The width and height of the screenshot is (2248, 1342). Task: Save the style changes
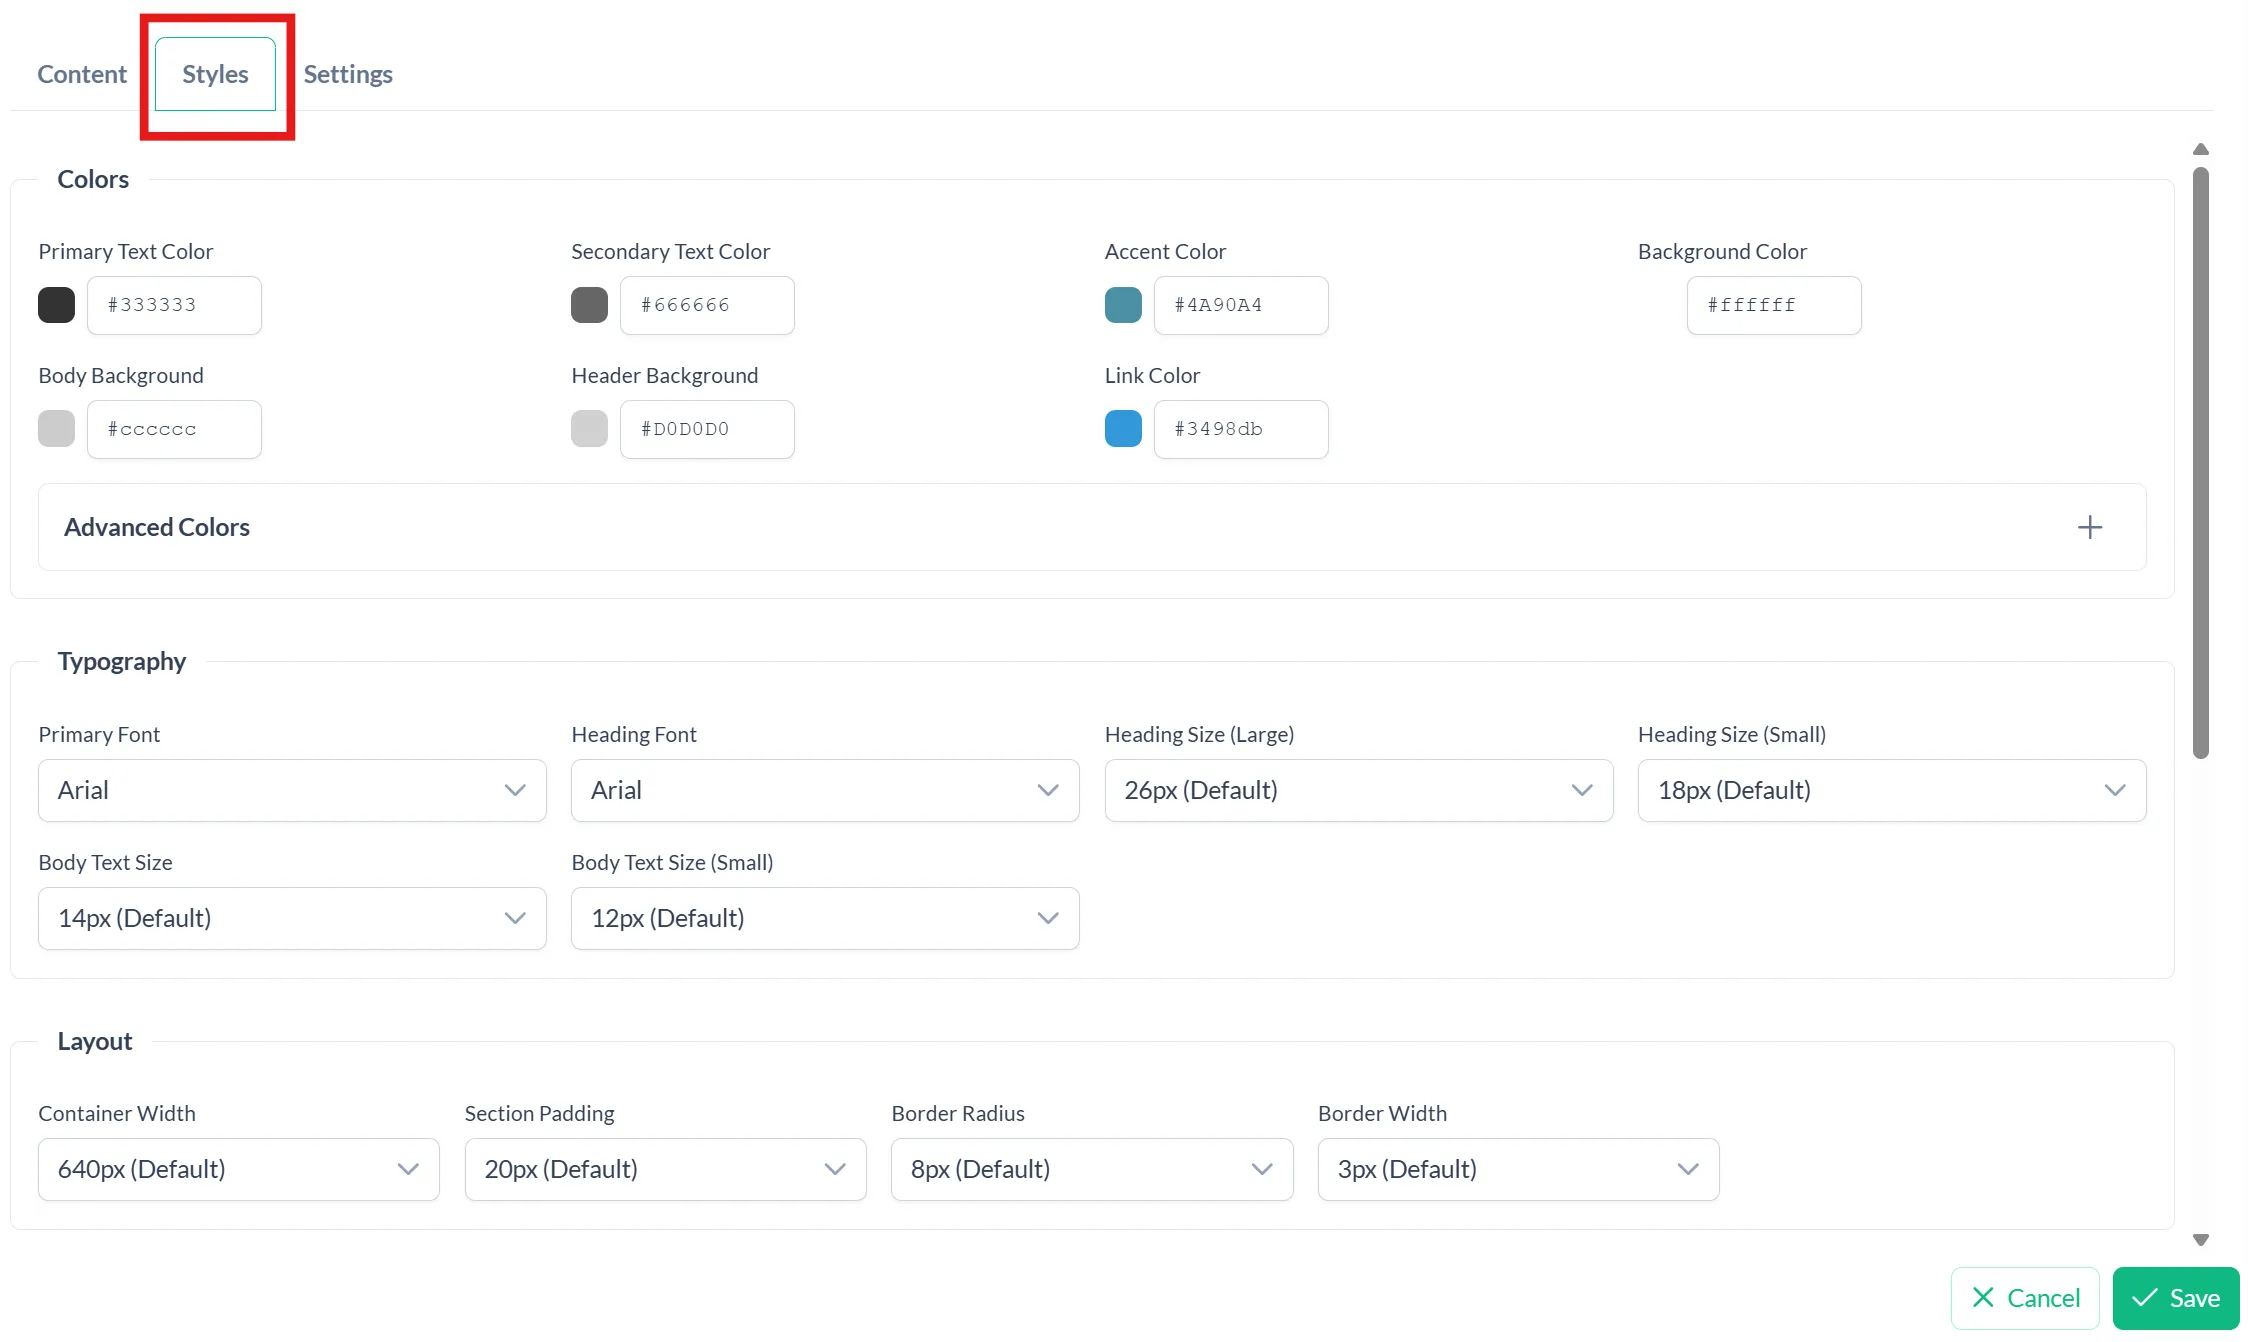coord(2176,1298)
